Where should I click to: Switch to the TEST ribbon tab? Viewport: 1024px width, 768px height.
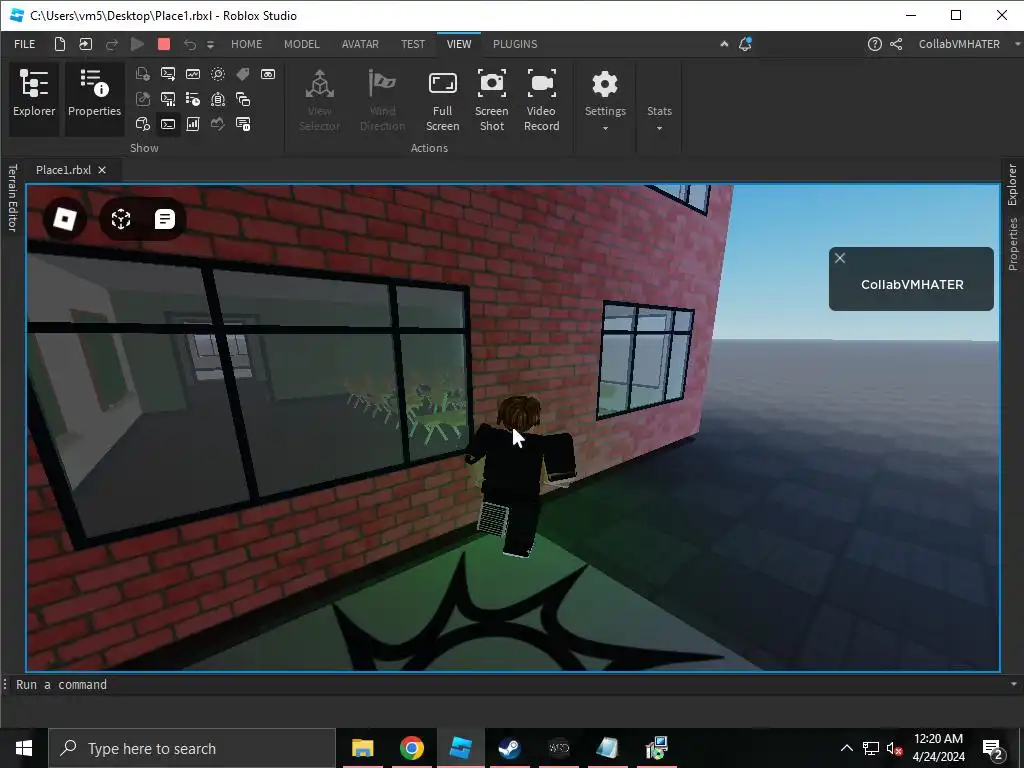tap(413, 44)
